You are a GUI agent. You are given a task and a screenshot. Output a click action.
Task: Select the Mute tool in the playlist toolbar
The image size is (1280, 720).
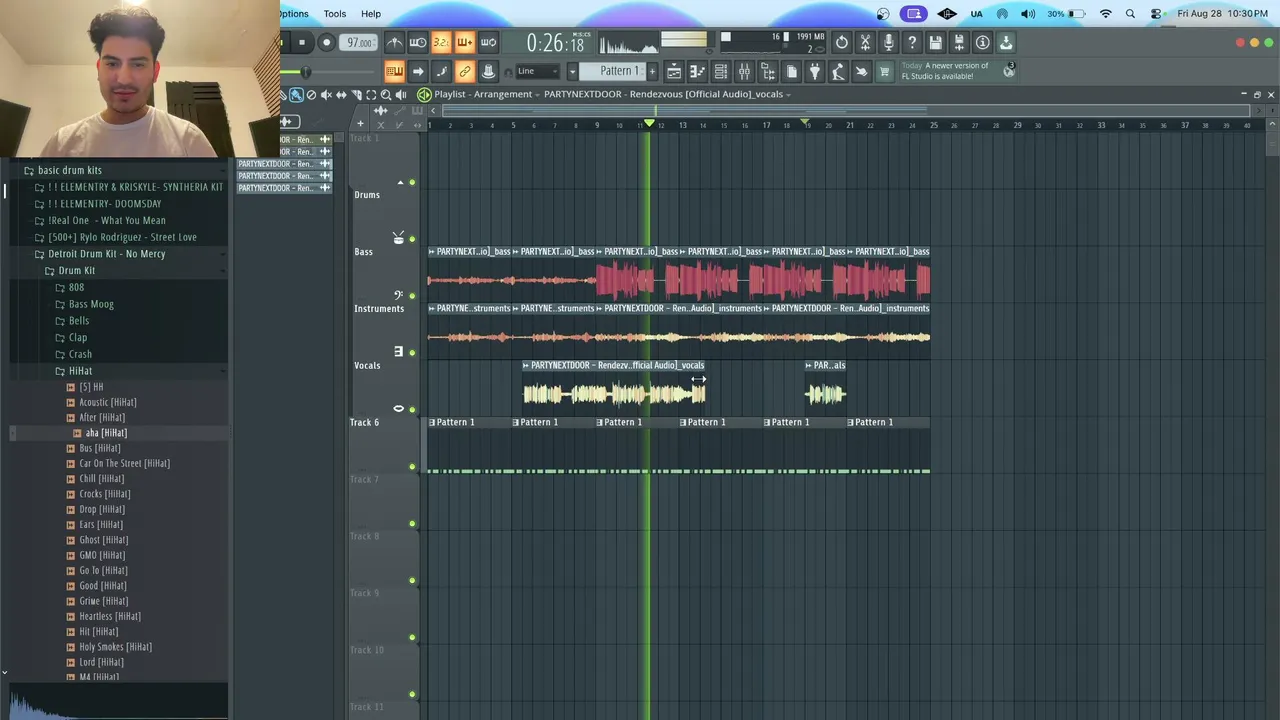click(x=326, y=95)
